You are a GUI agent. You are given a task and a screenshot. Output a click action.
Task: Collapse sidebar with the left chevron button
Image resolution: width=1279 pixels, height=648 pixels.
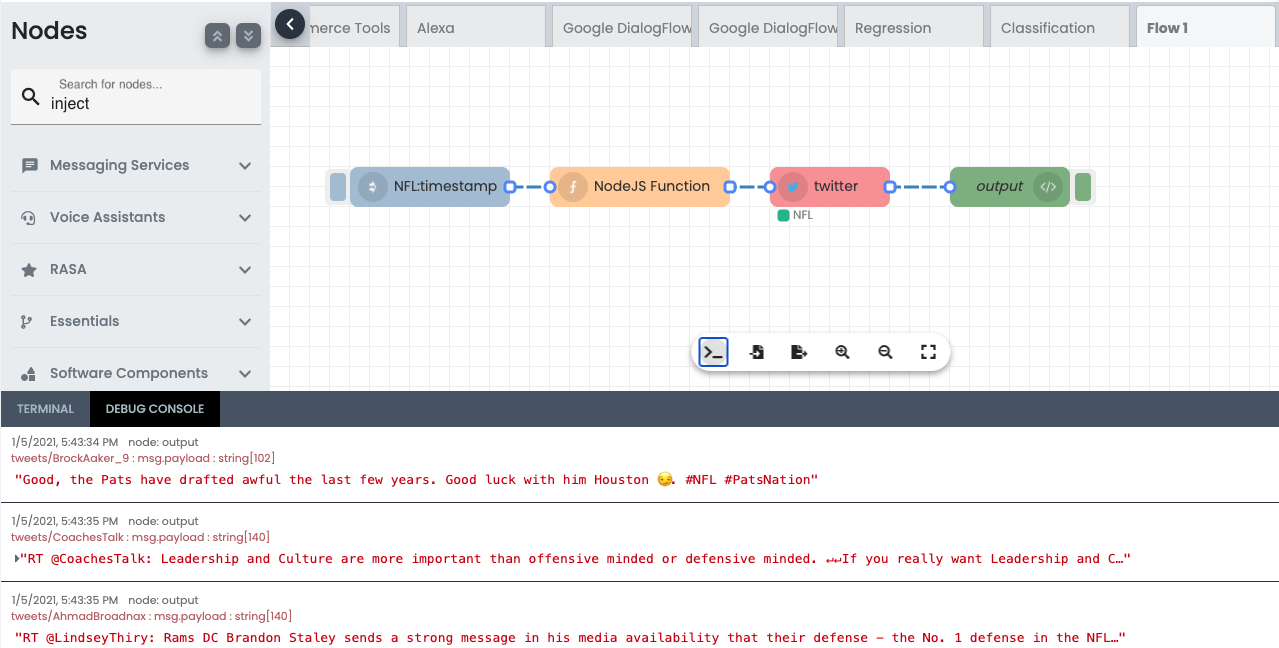[289, 23]
